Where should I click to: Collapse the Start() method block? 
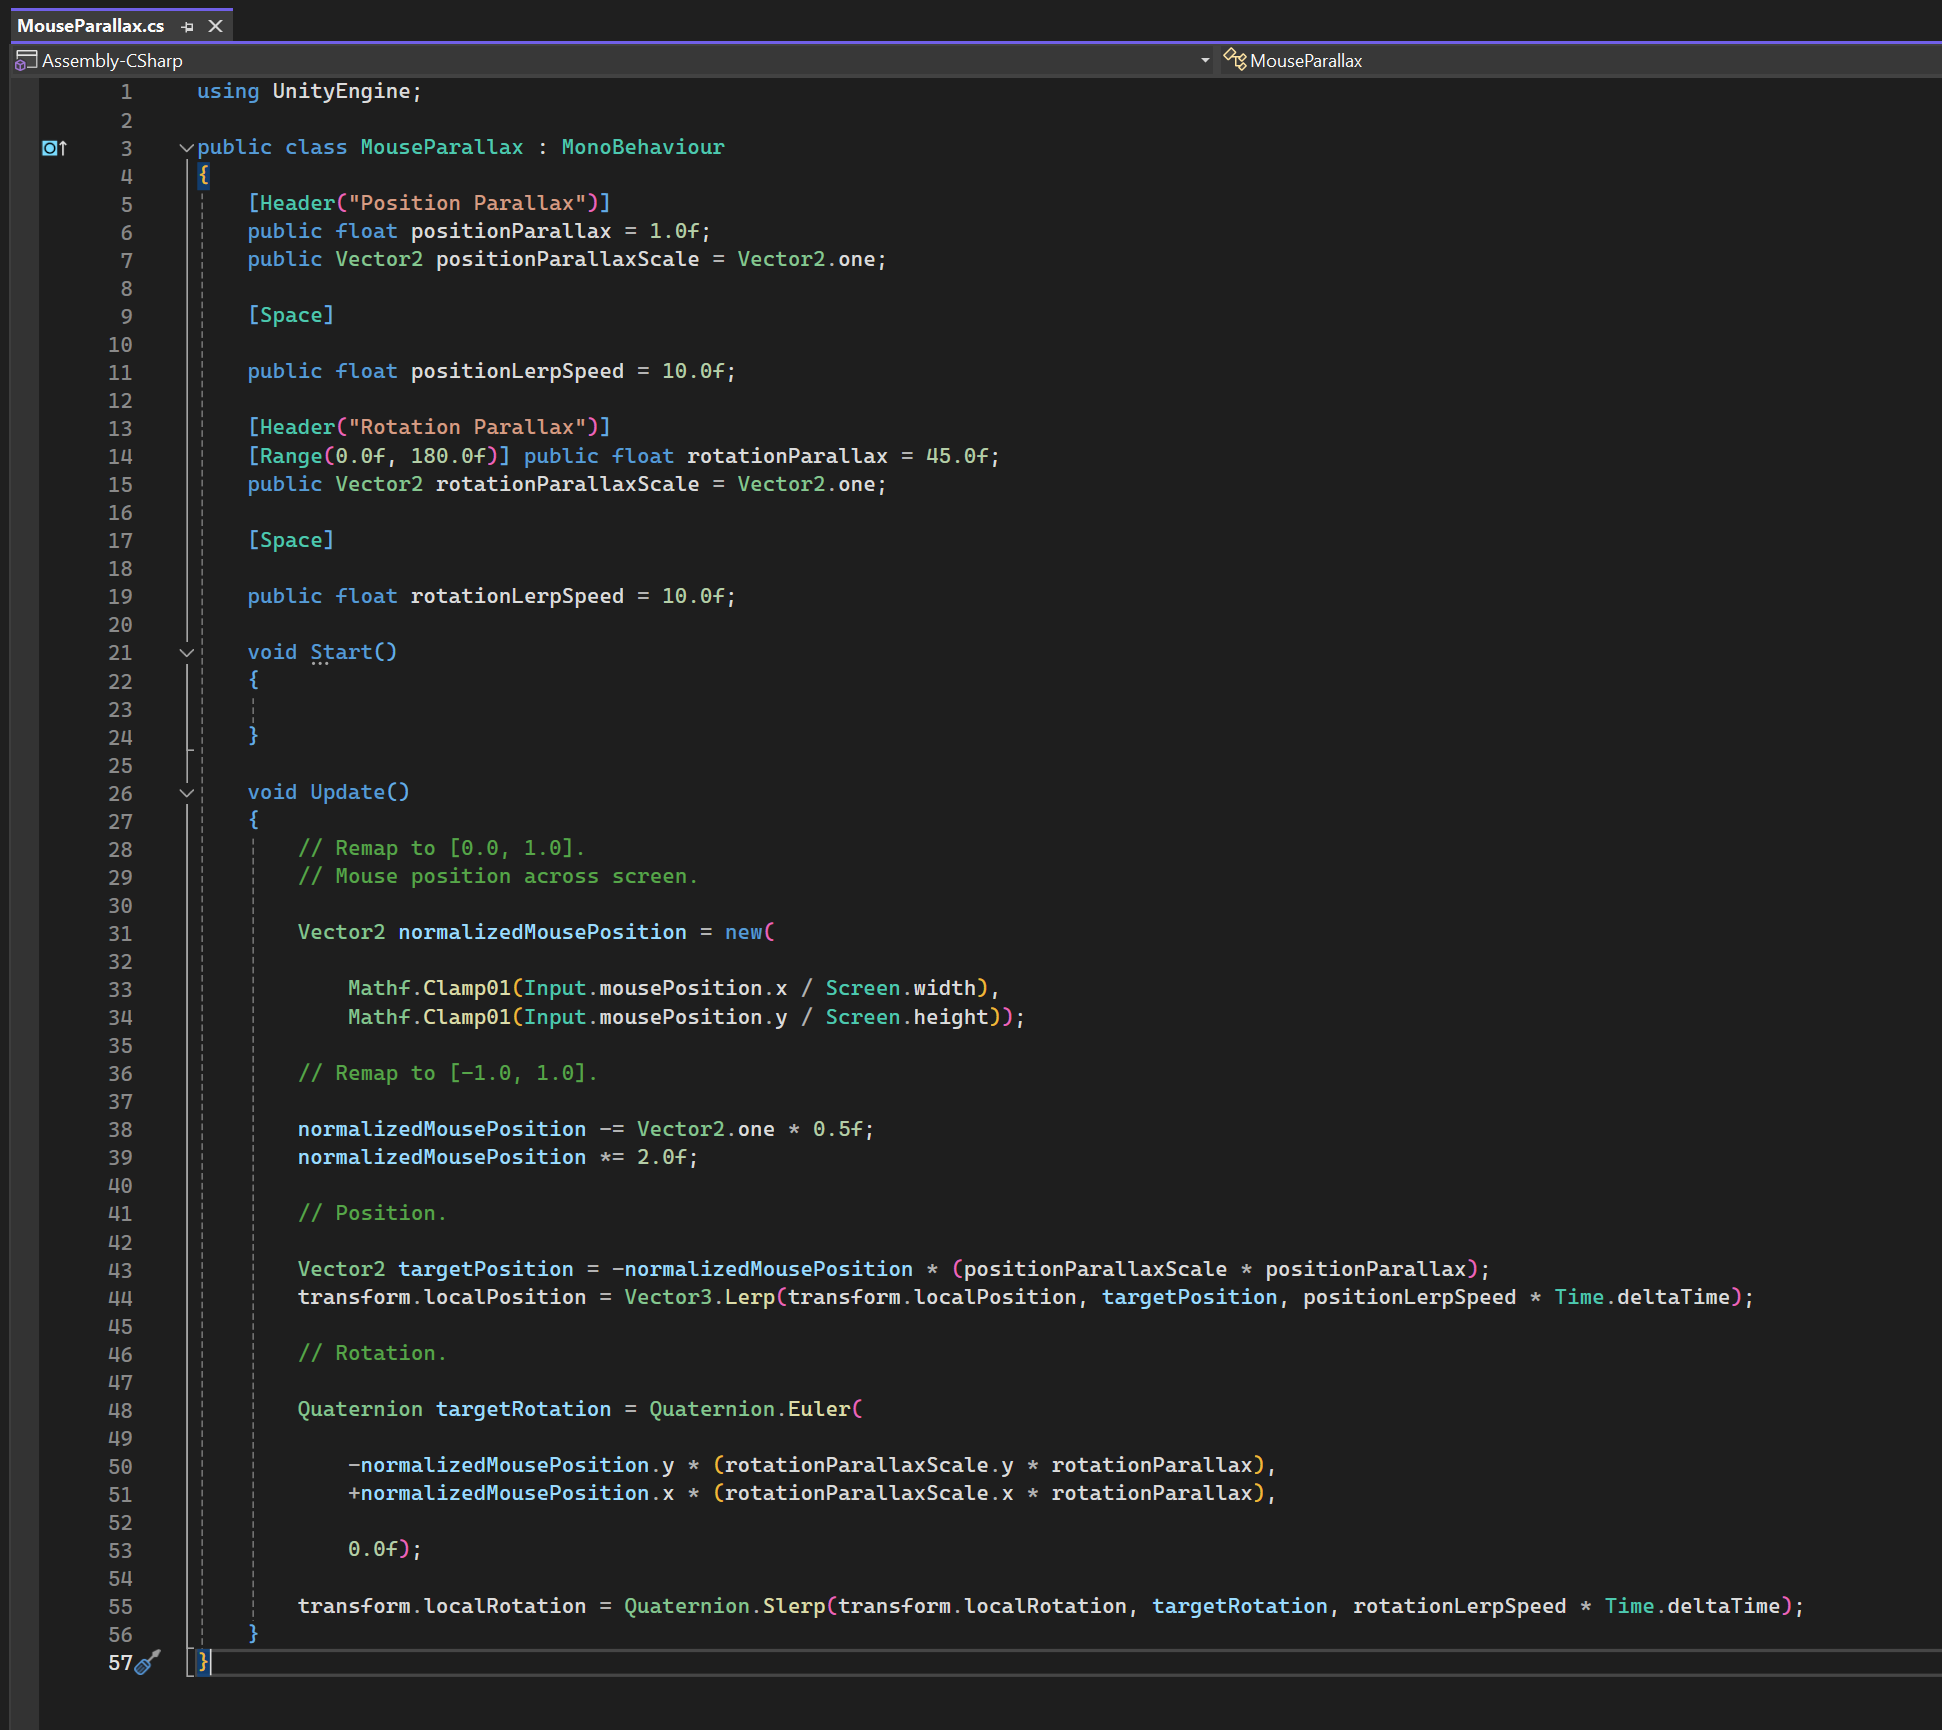tap(186, 653)
